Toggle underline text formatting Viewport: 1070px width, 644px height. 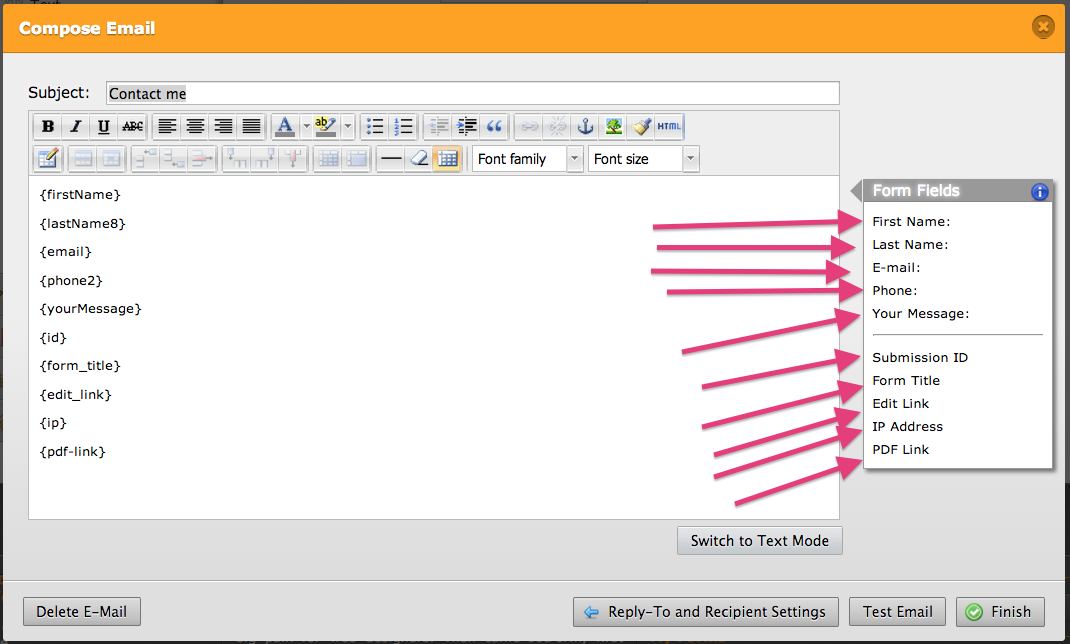pos(103,127)
